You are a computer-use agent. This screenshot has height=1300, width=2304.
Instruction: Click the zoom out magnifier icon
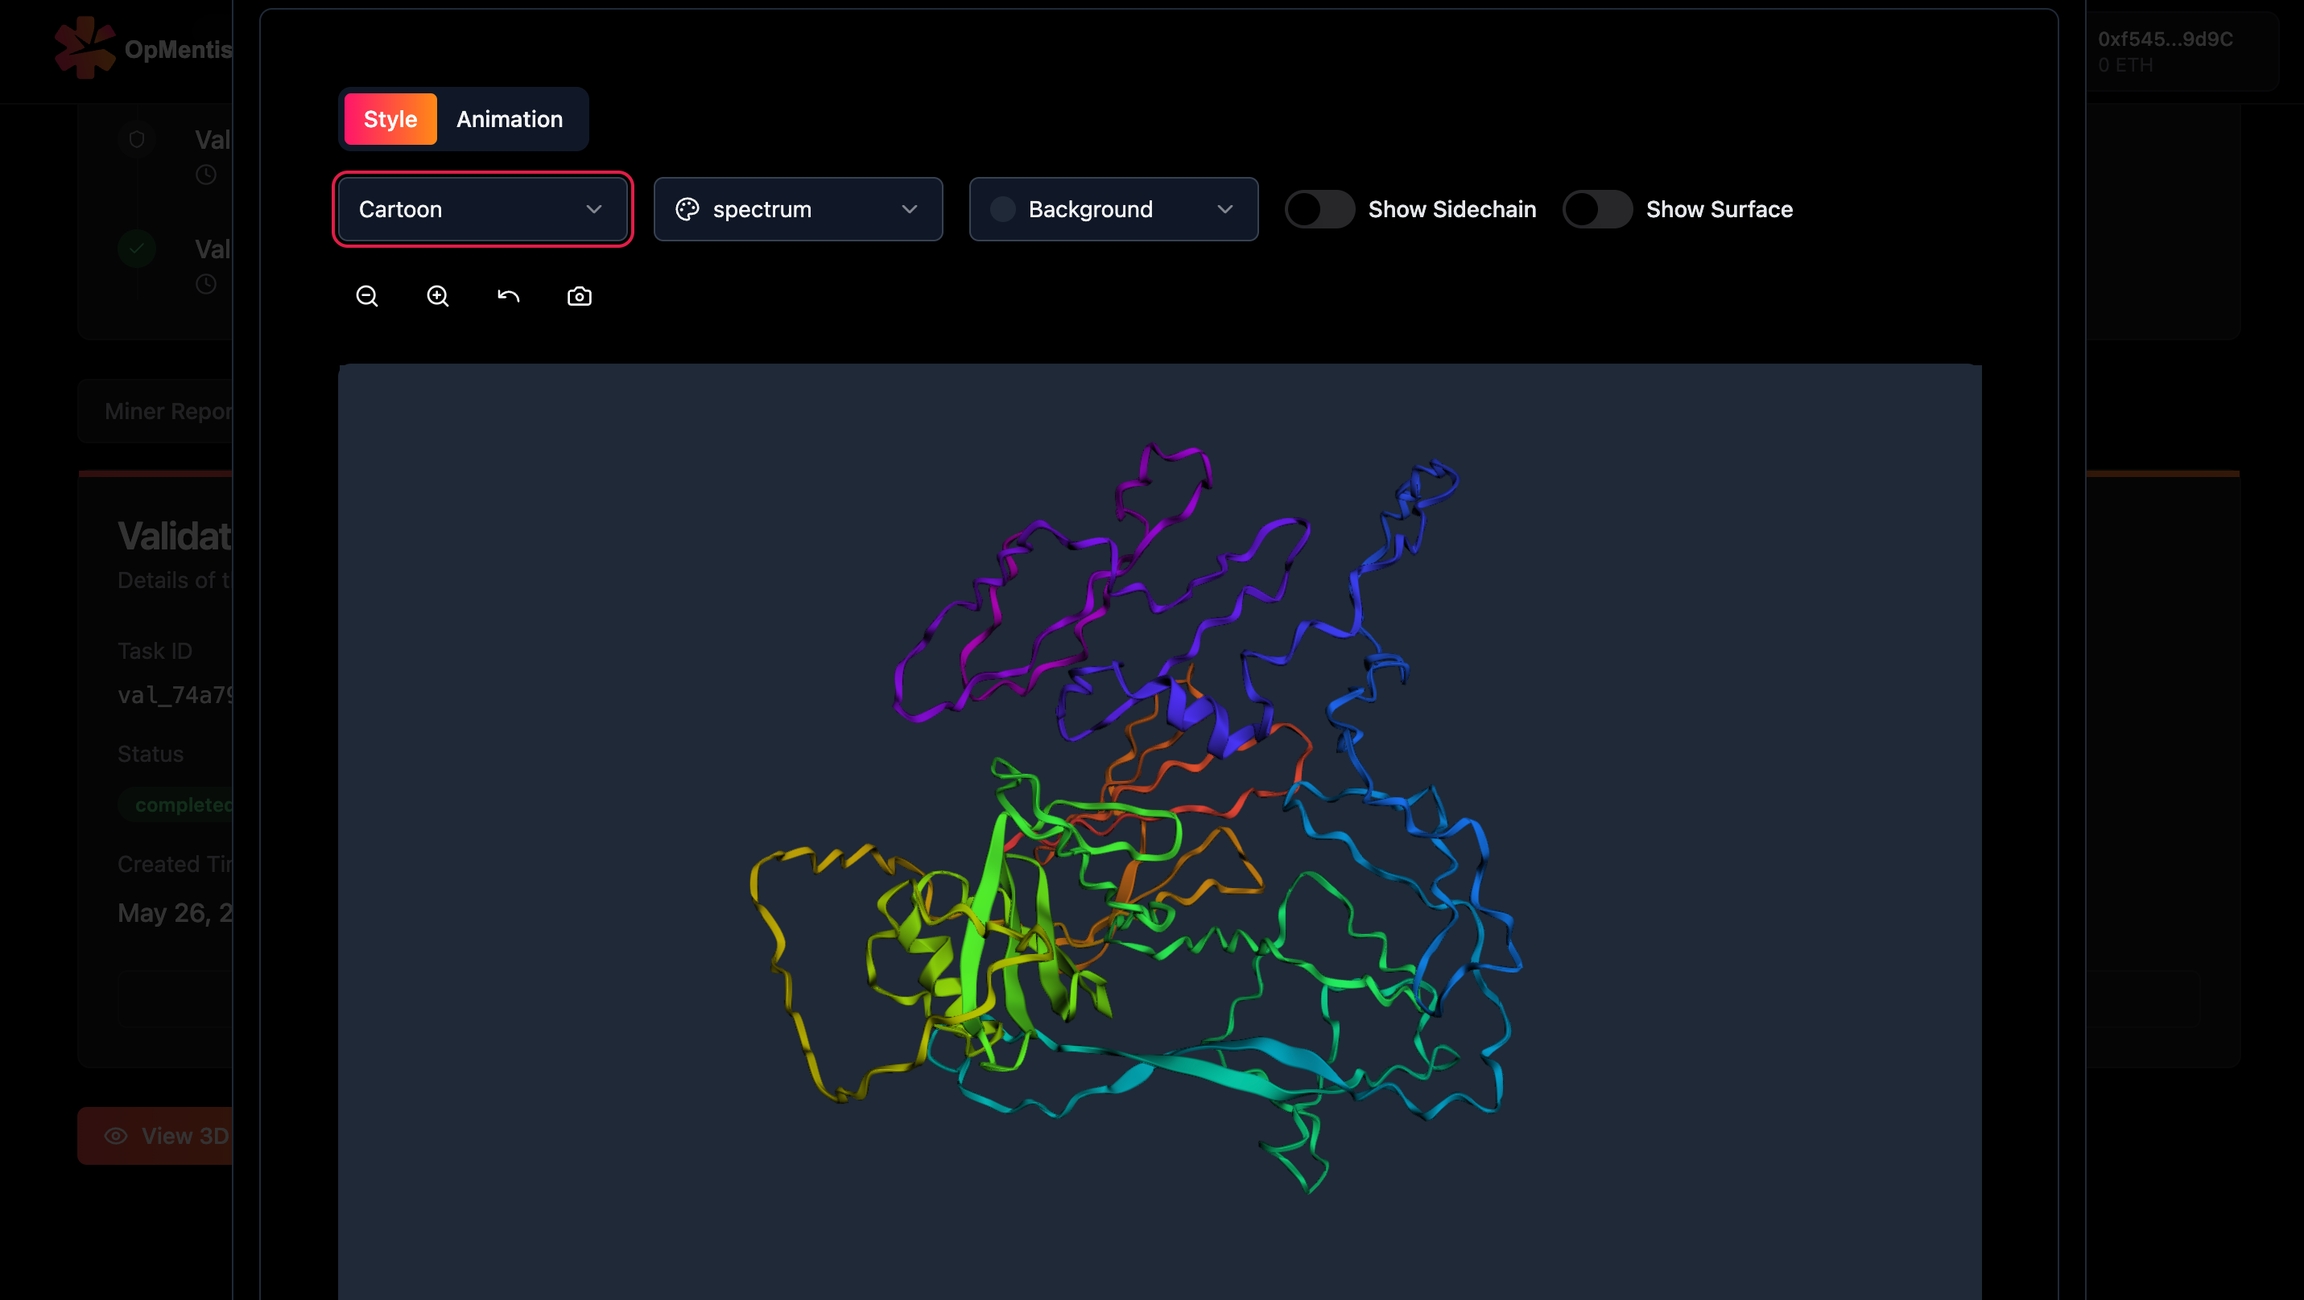tap(367, 296)
